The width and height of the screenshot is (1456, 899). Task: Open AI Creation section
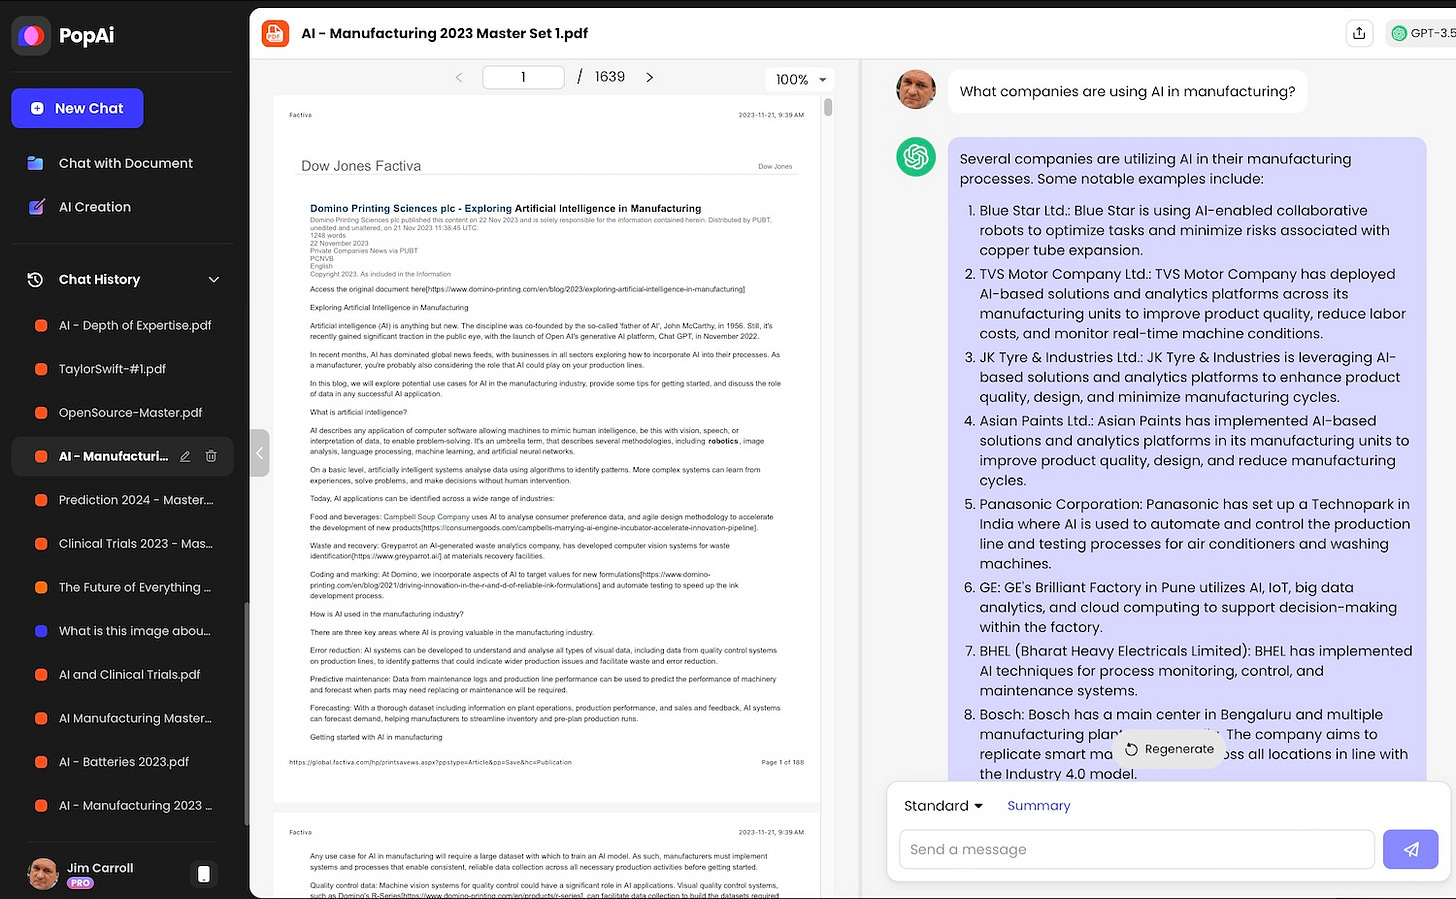(94, 207)
